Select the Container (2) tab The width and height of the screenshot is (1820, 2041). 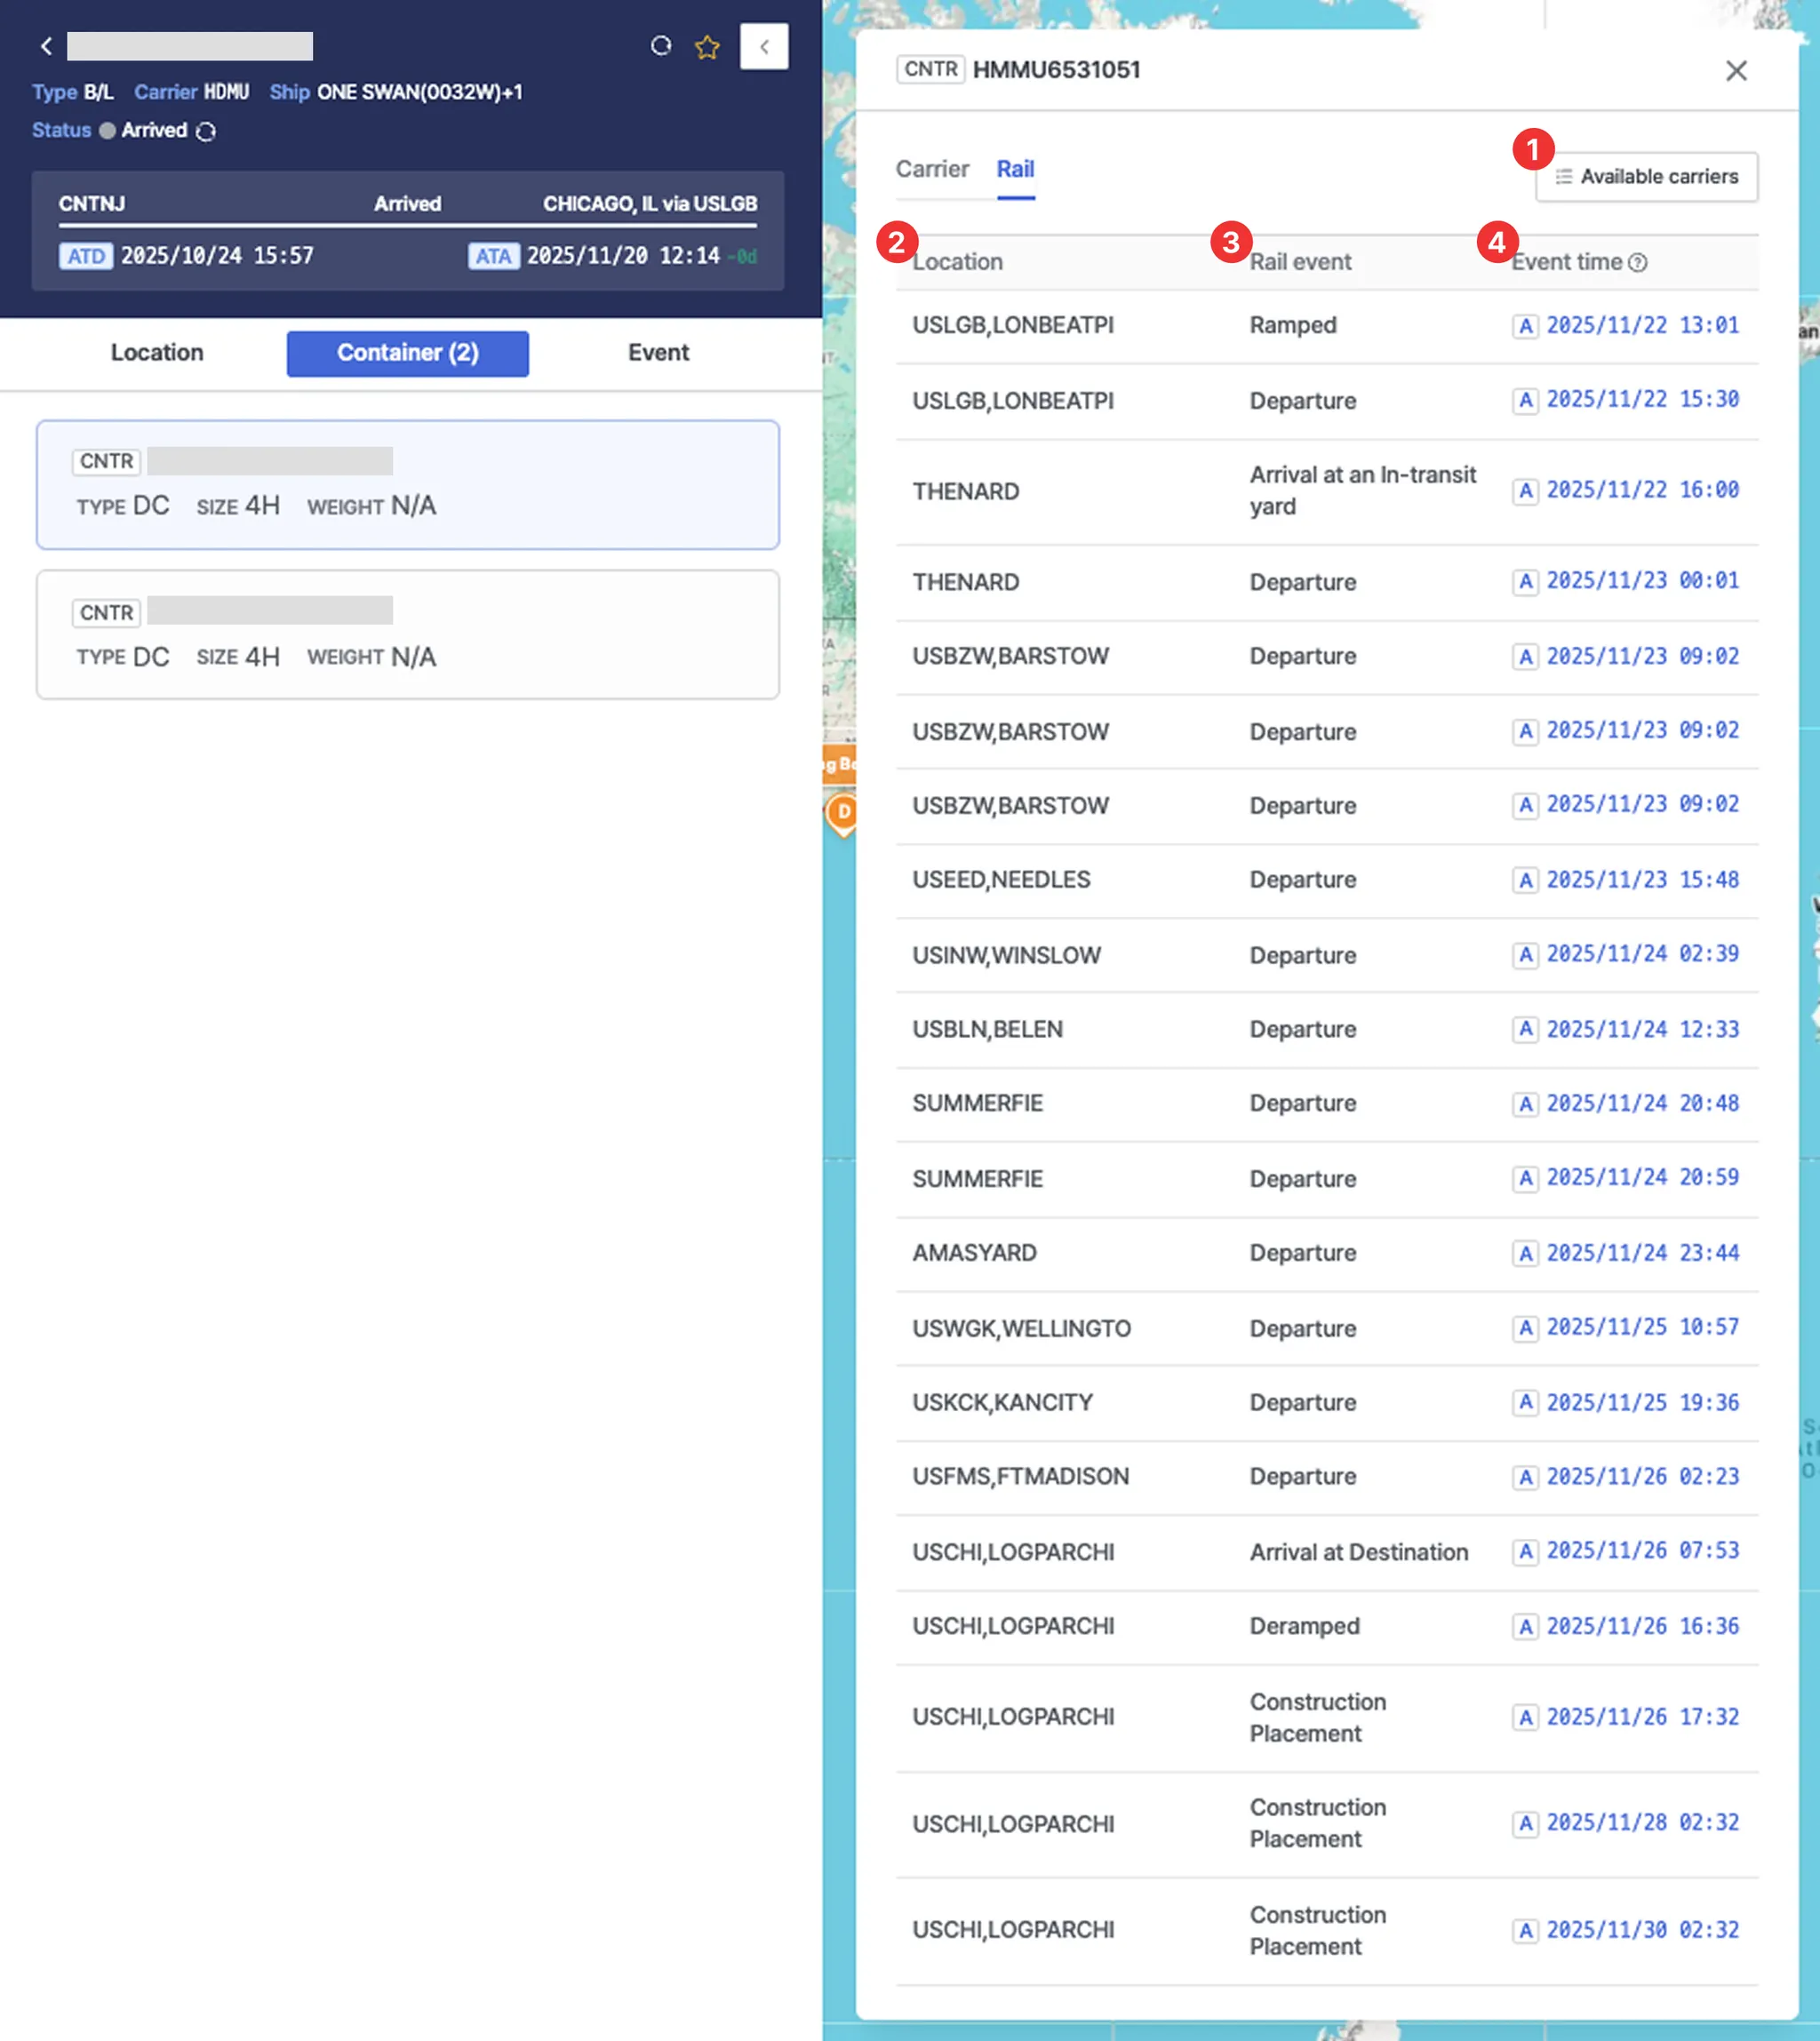tap(407, 352)
